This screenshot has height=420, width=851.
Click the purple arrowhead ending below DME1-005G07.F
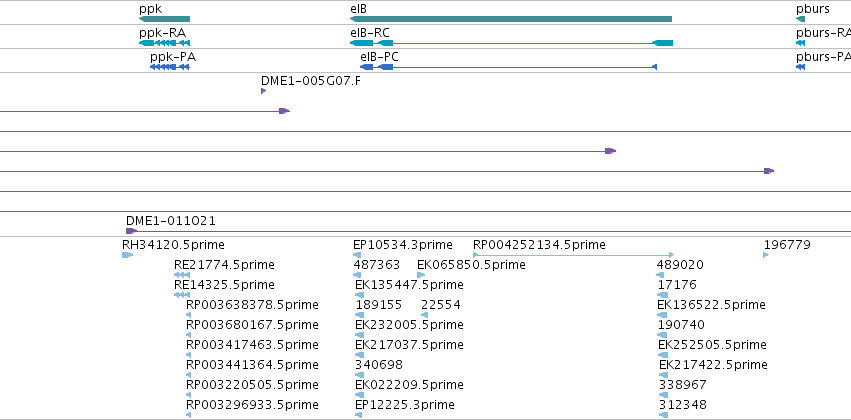(284, 111)
